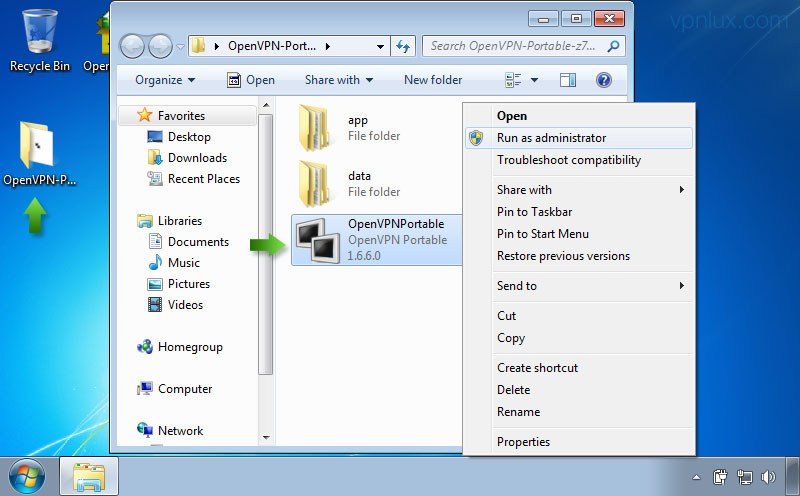Click the Libraries icon in sidebar
The image size is (800, 496).
(x=145, y=220)
